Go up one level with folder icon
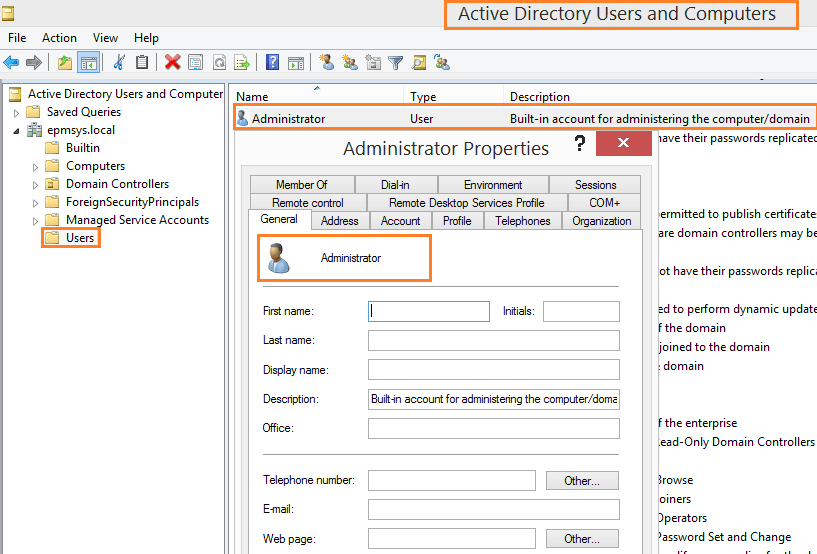Viewport: 817px width, 554px height. point(65,63)
